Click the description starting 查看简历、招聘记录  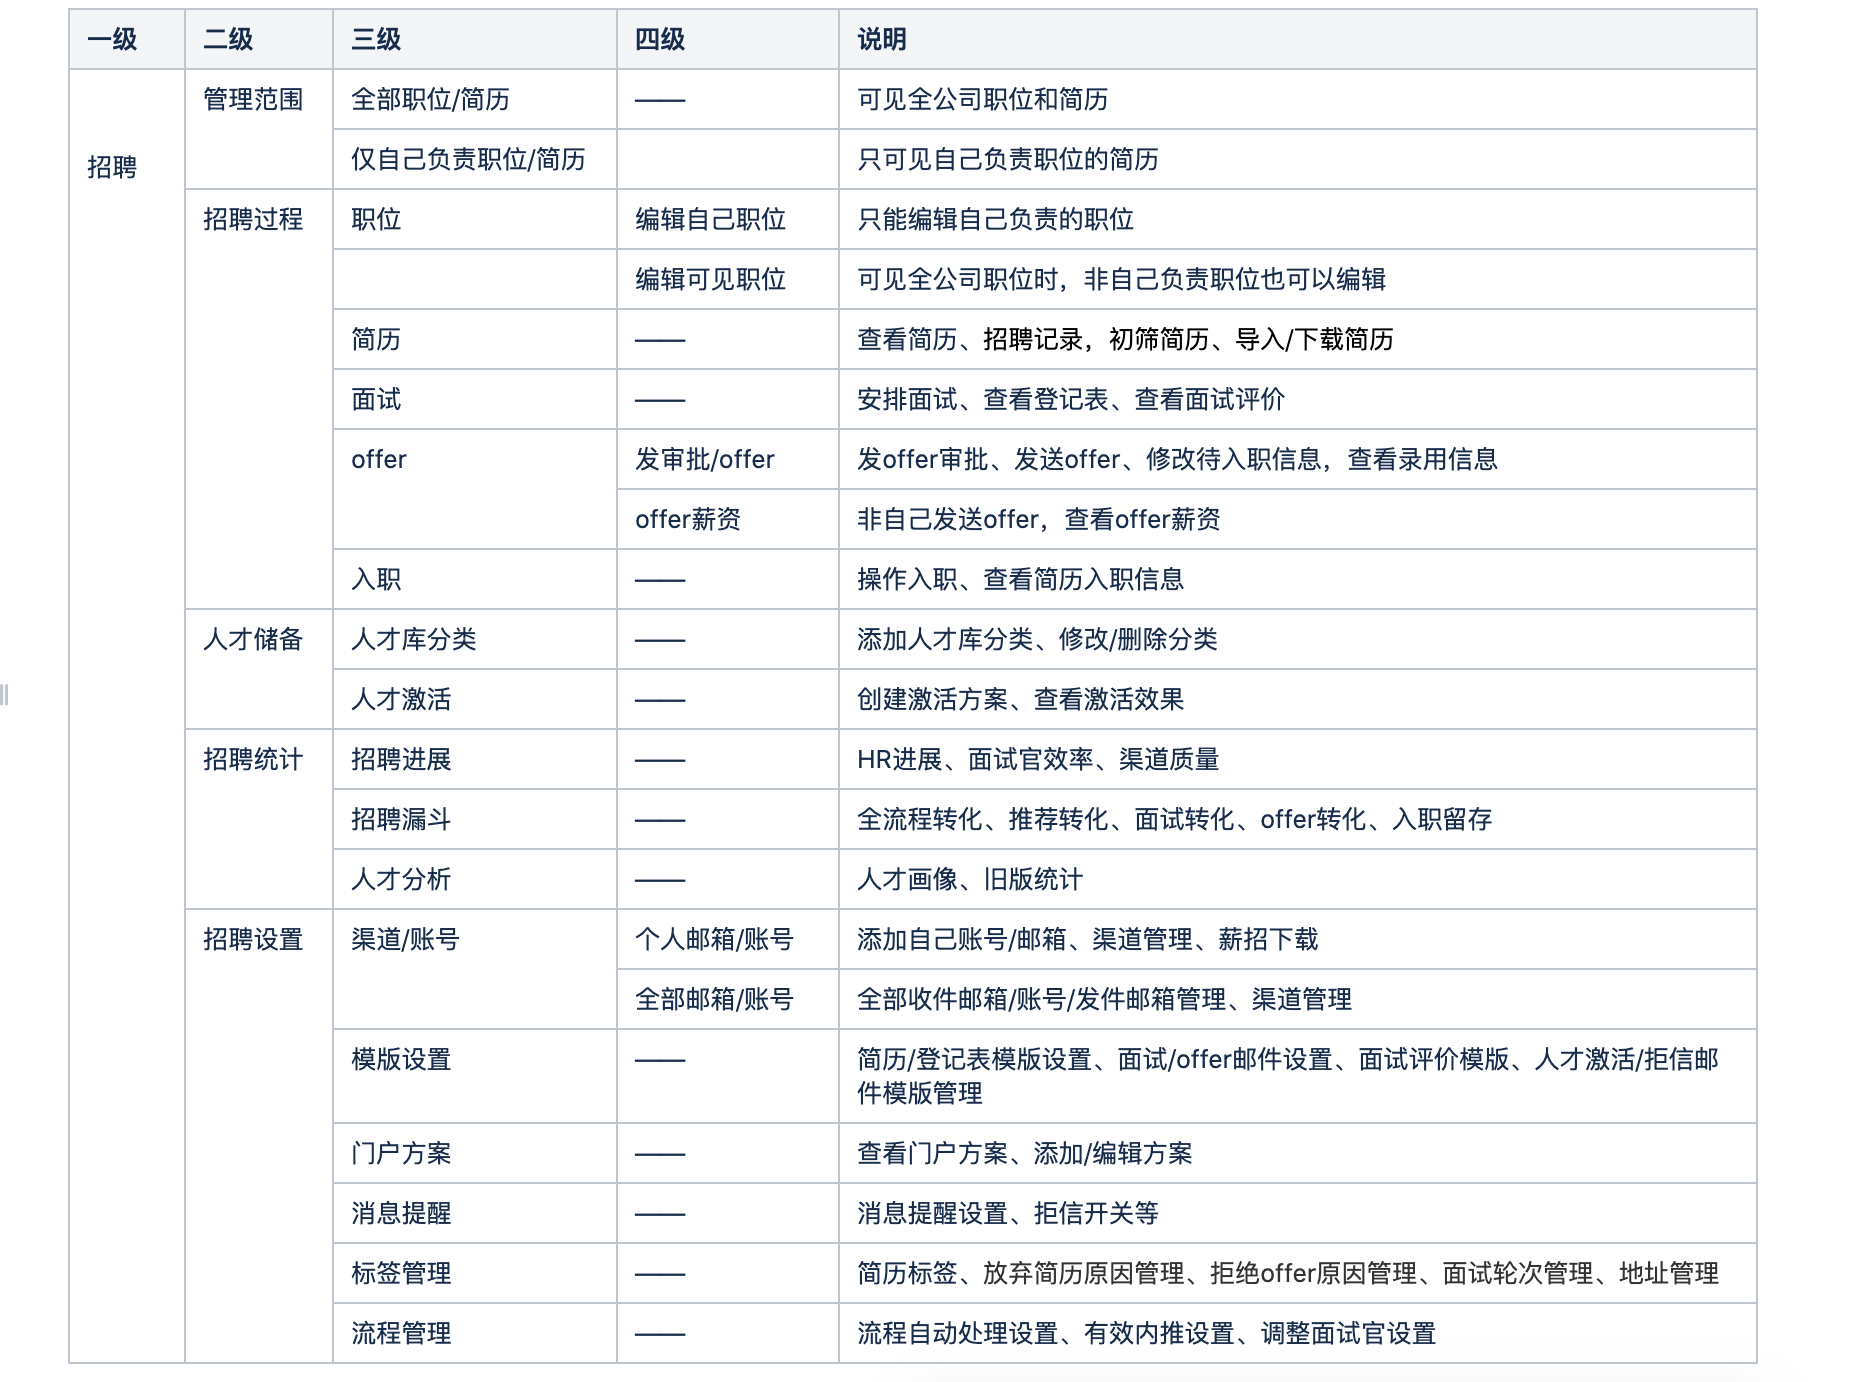point(1125,340)
